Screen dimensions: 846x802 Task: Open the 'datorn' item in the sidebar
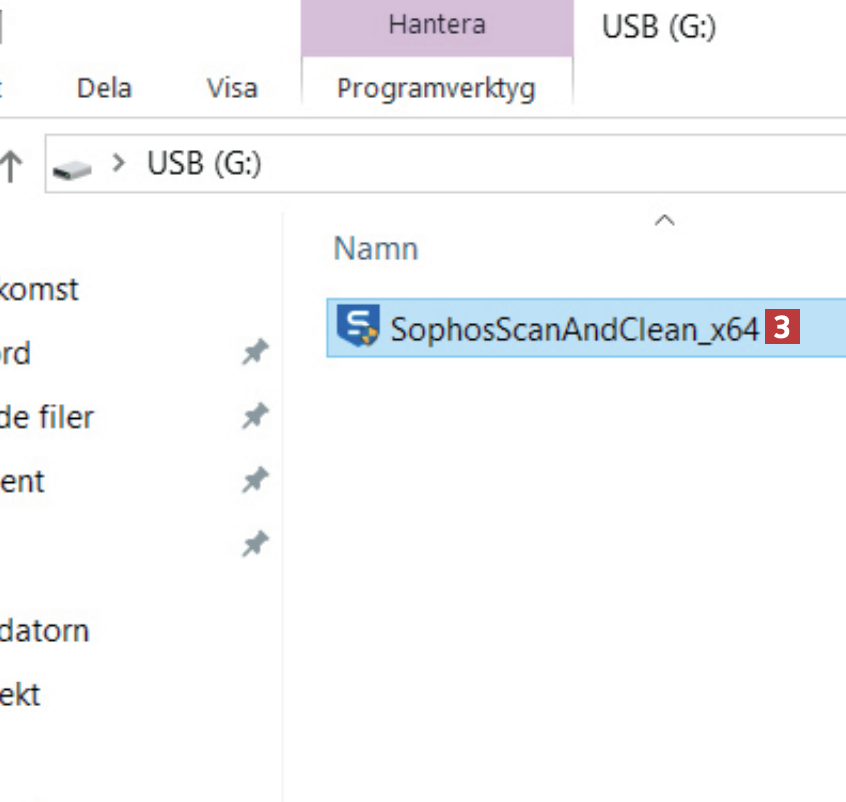point(44,631)
